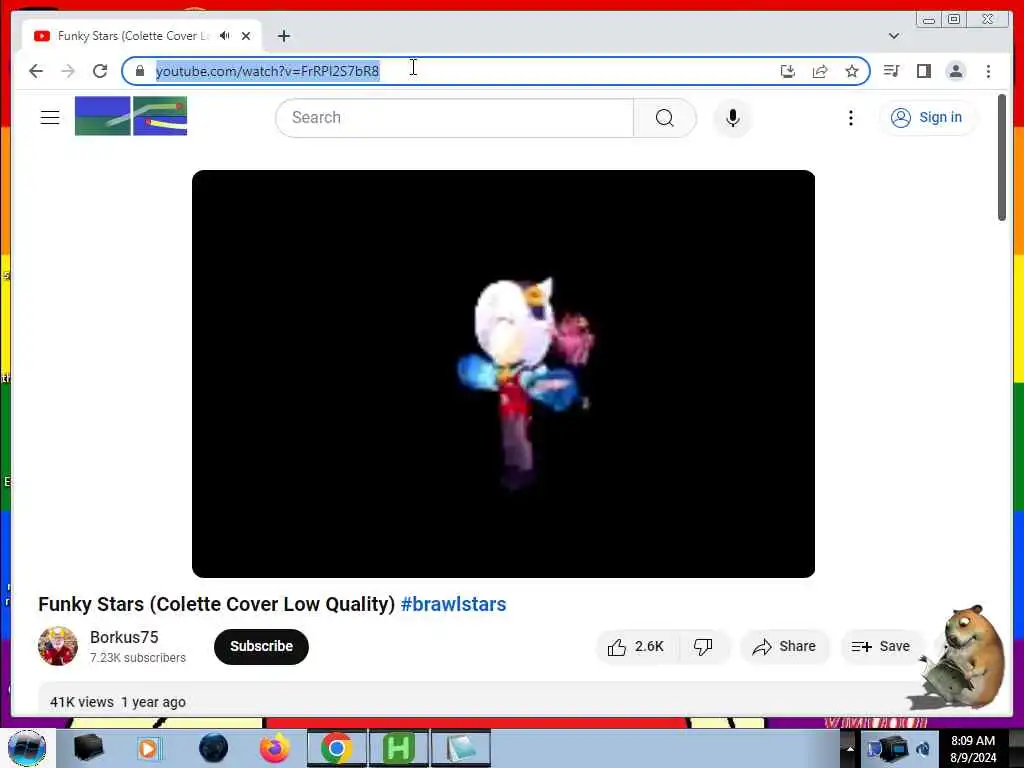This screenshot has height=768, width=1024.
Task: Open the notepad-like taskbar app
Action: (460, 748)
